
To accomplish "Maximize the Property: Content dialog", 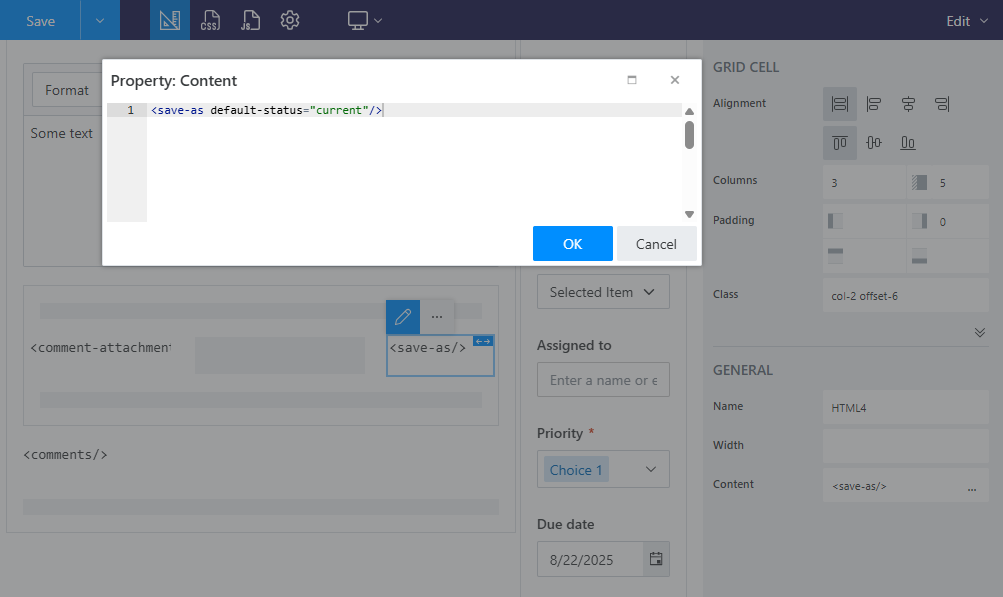I will pos(632,80).
